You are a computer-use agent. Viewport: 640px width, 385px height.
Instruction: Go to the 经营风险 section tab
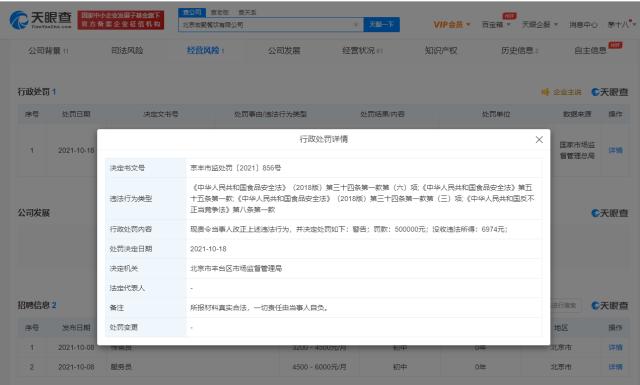205,50
